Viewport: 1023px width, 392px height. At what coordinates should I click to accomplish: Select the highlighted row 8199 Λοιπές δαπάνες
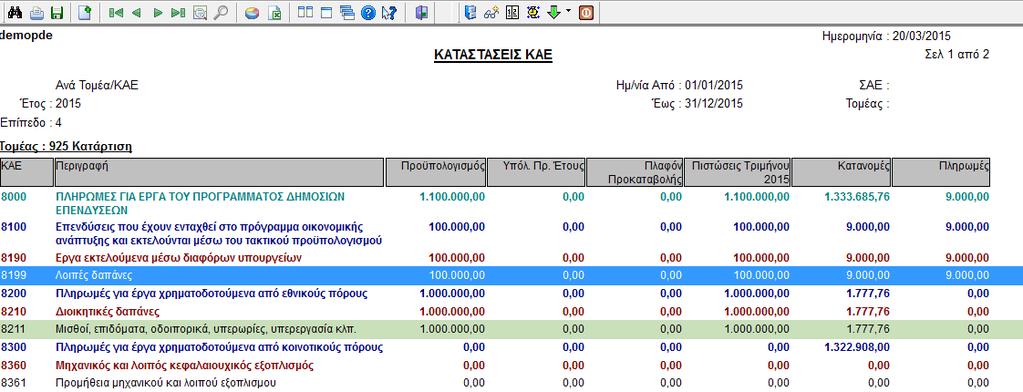[x=512, y=275]
